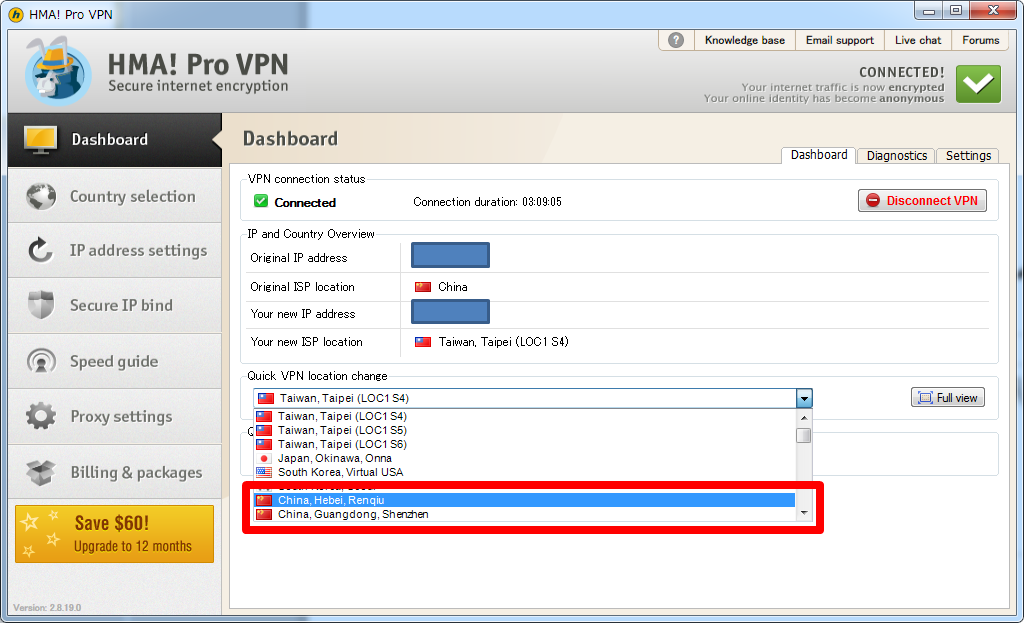Click the Secure IP bind shield icon
Screen dimensions: 1024x623
(41, 304)
